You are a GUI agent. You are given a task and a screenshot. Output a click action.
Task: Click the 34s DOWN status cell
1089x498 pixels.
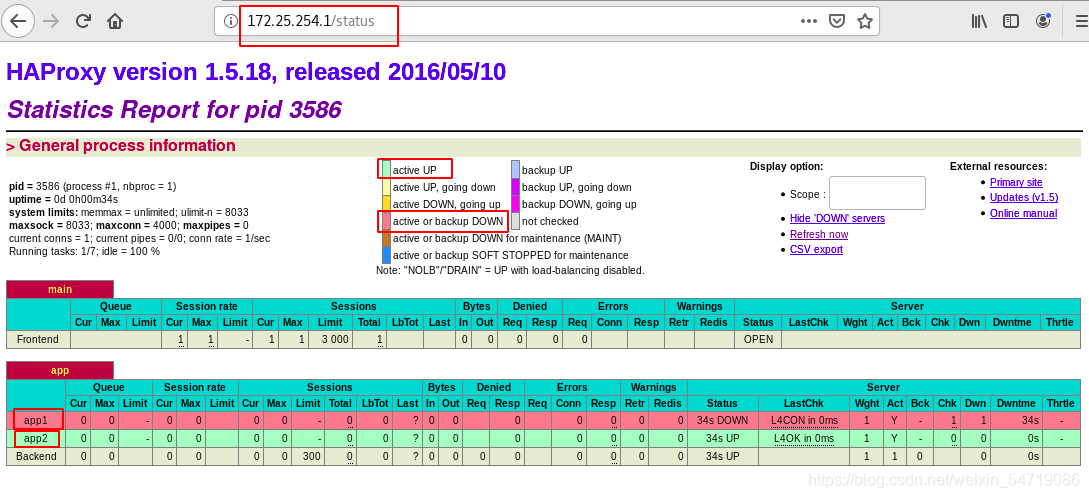[x=722, y=420]
